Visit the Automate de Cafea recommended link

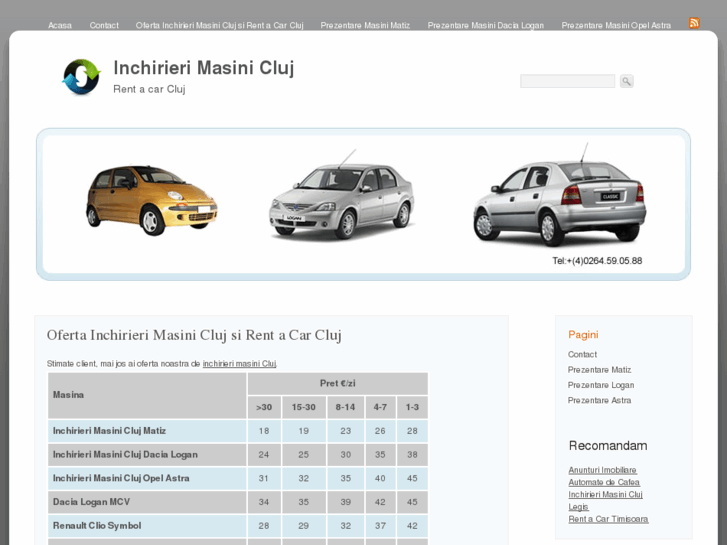click(604, 482)
